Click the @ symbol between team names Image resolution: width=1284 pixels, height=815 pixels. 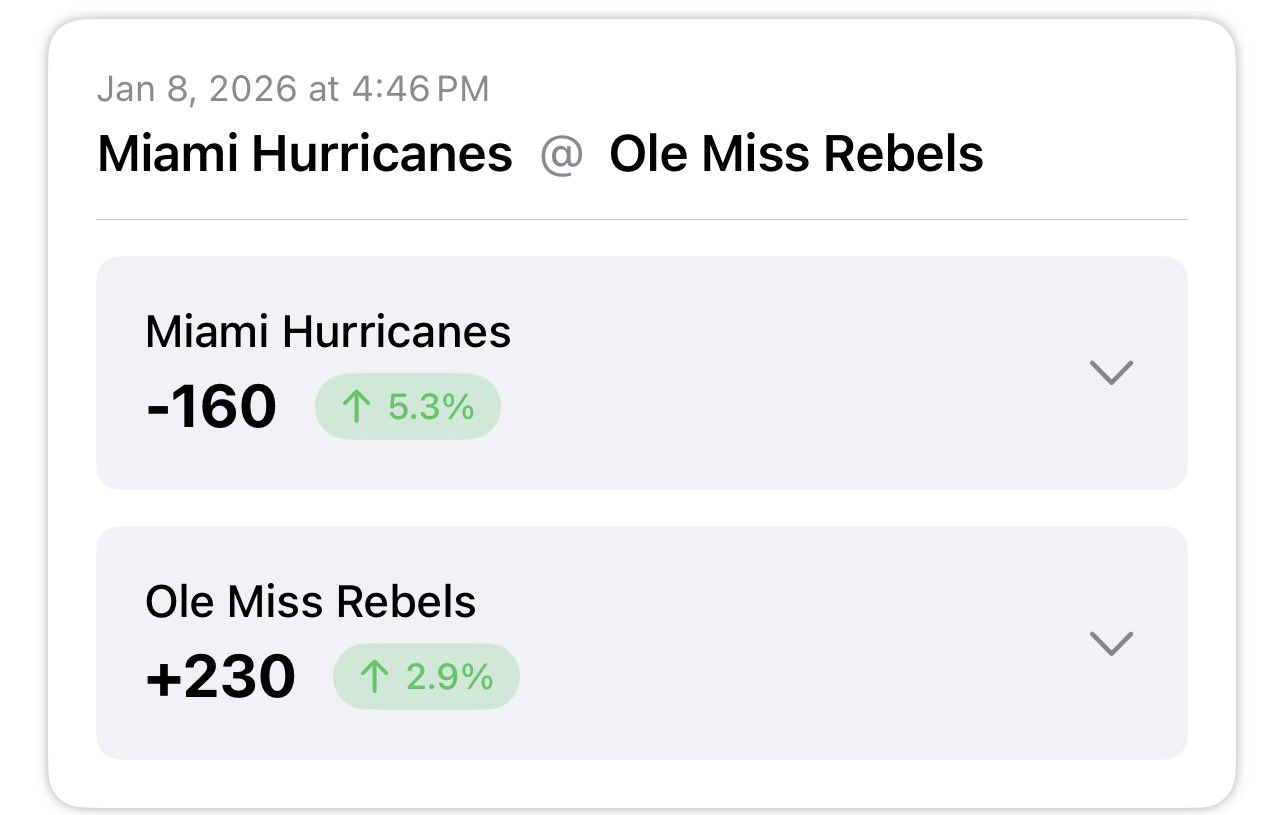pyautogui.click(x=561, y=155)
